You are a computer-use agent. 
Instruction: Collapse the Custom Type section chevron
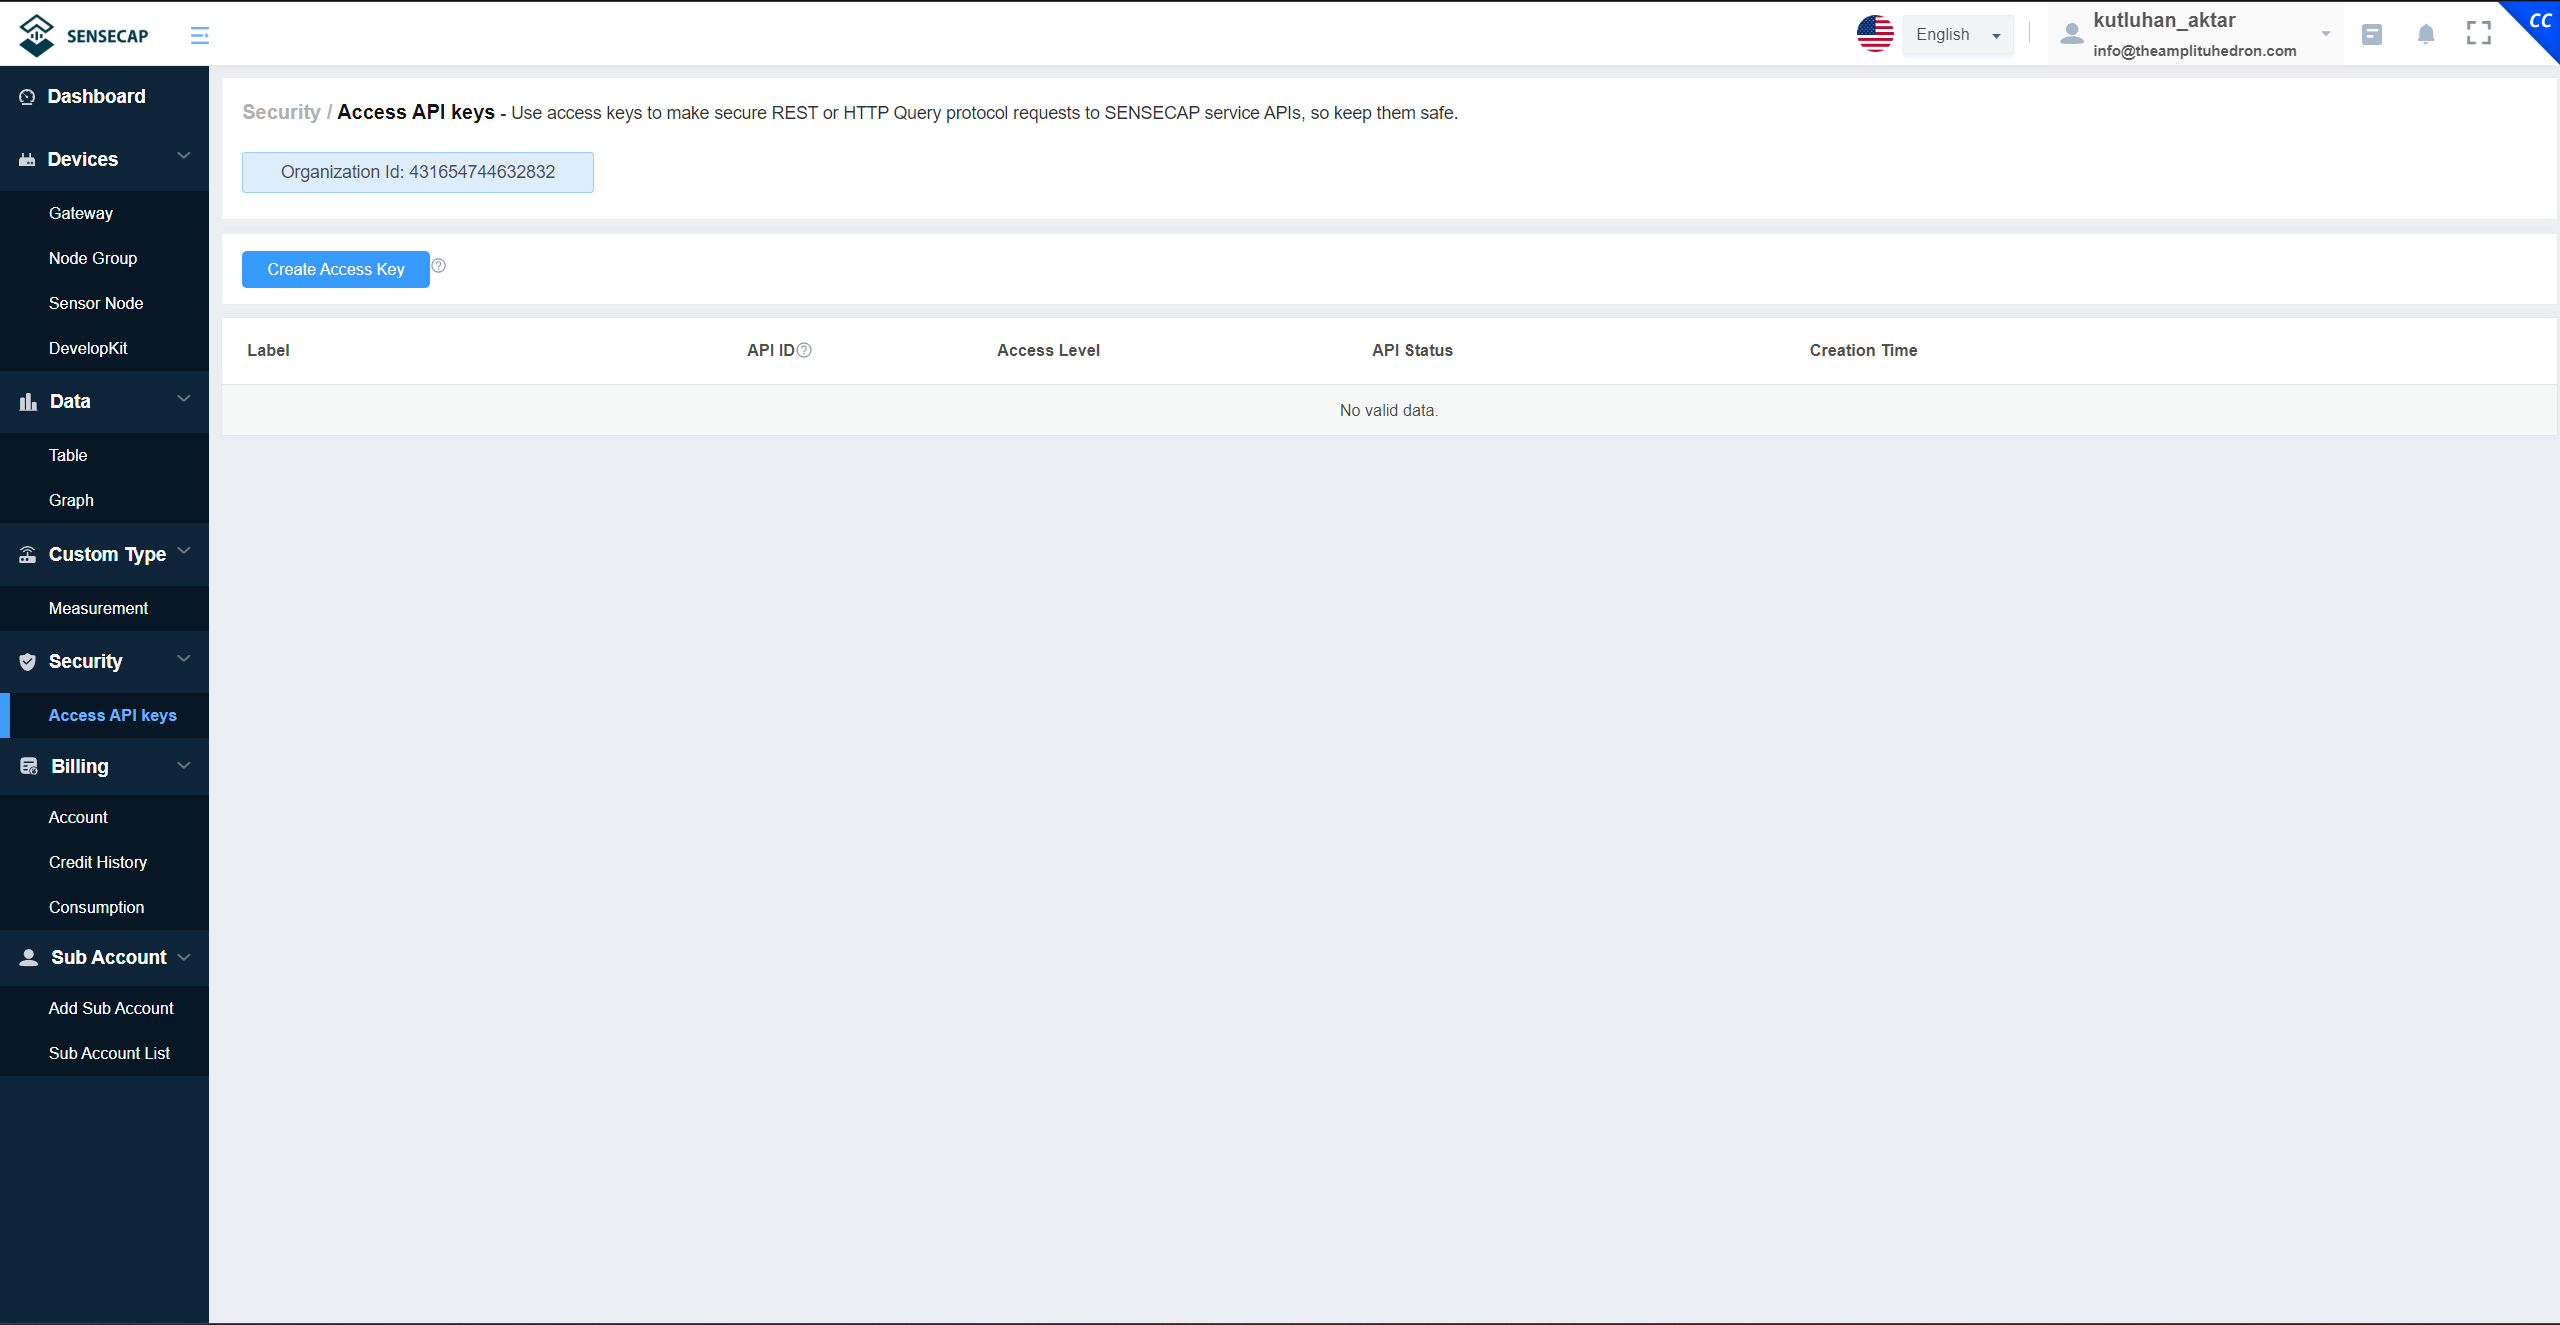point(183,550)
